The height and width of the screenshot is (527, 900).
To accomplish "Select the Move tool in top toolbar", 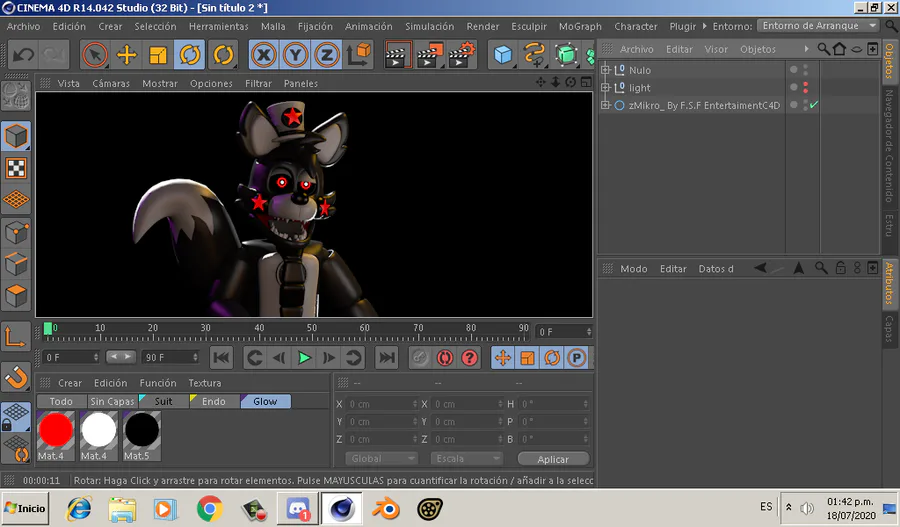I will pos(126,55).
